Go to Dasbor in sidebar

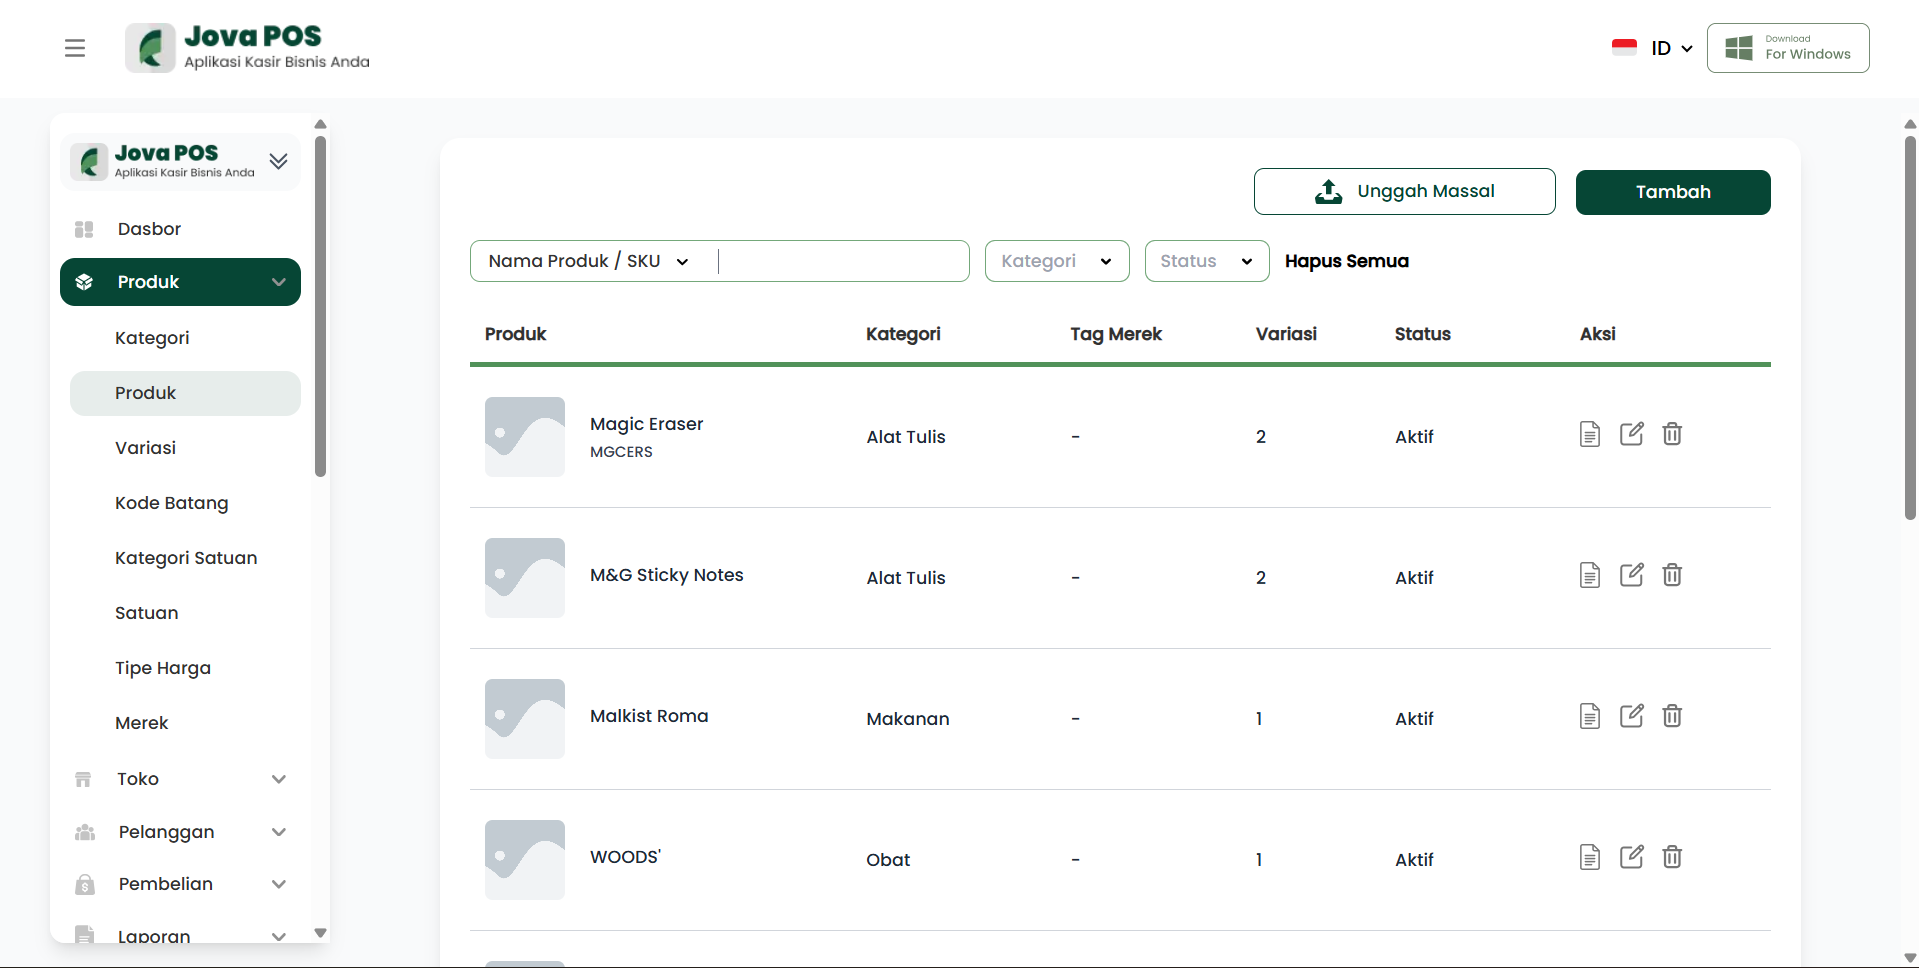149,229
